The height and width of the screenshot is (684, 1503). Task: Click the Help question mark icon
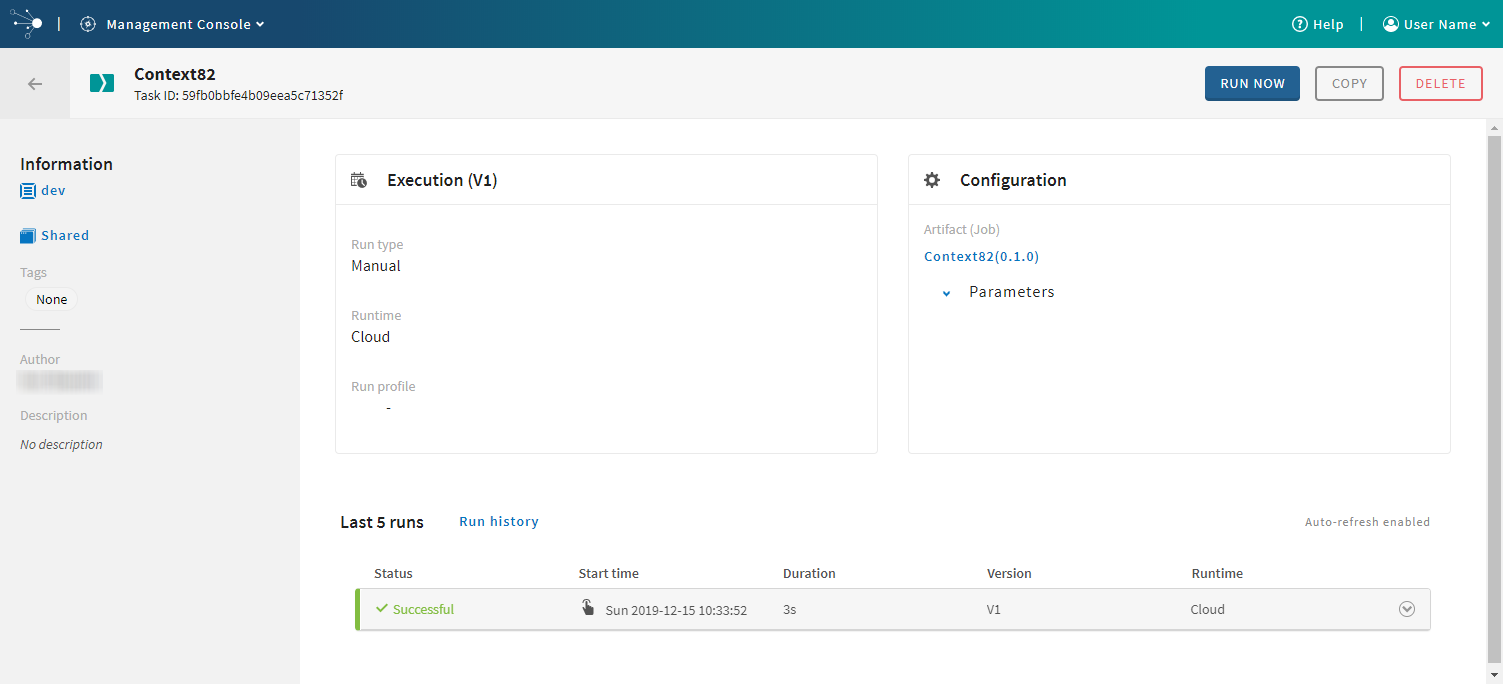pyautogui.click(x=1300, y=24)
